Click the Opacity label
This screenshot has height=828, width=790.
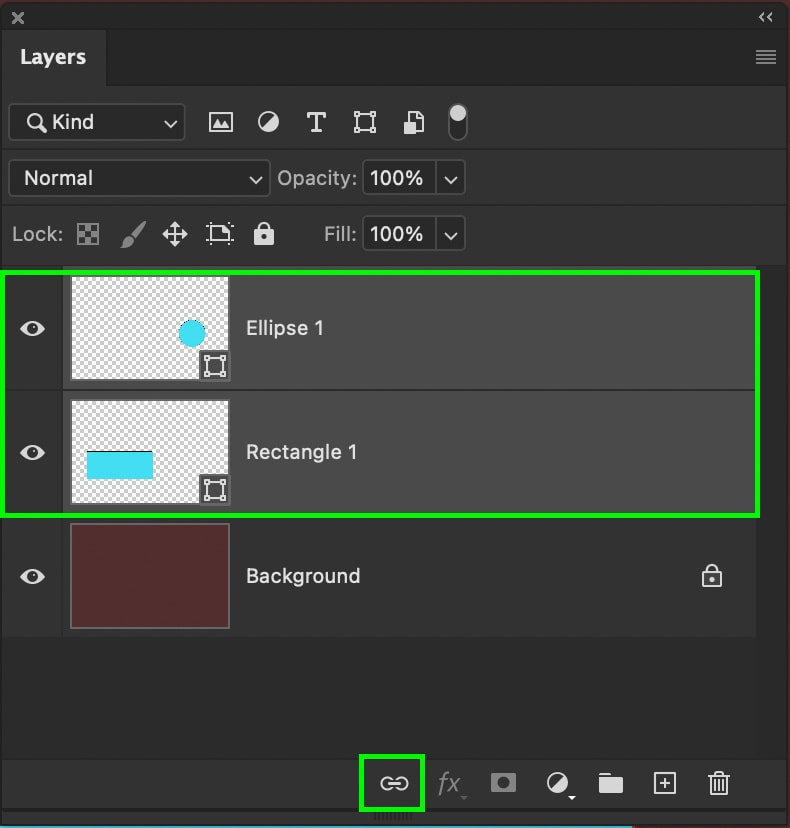pyautogui.click(x=317, y=178)
